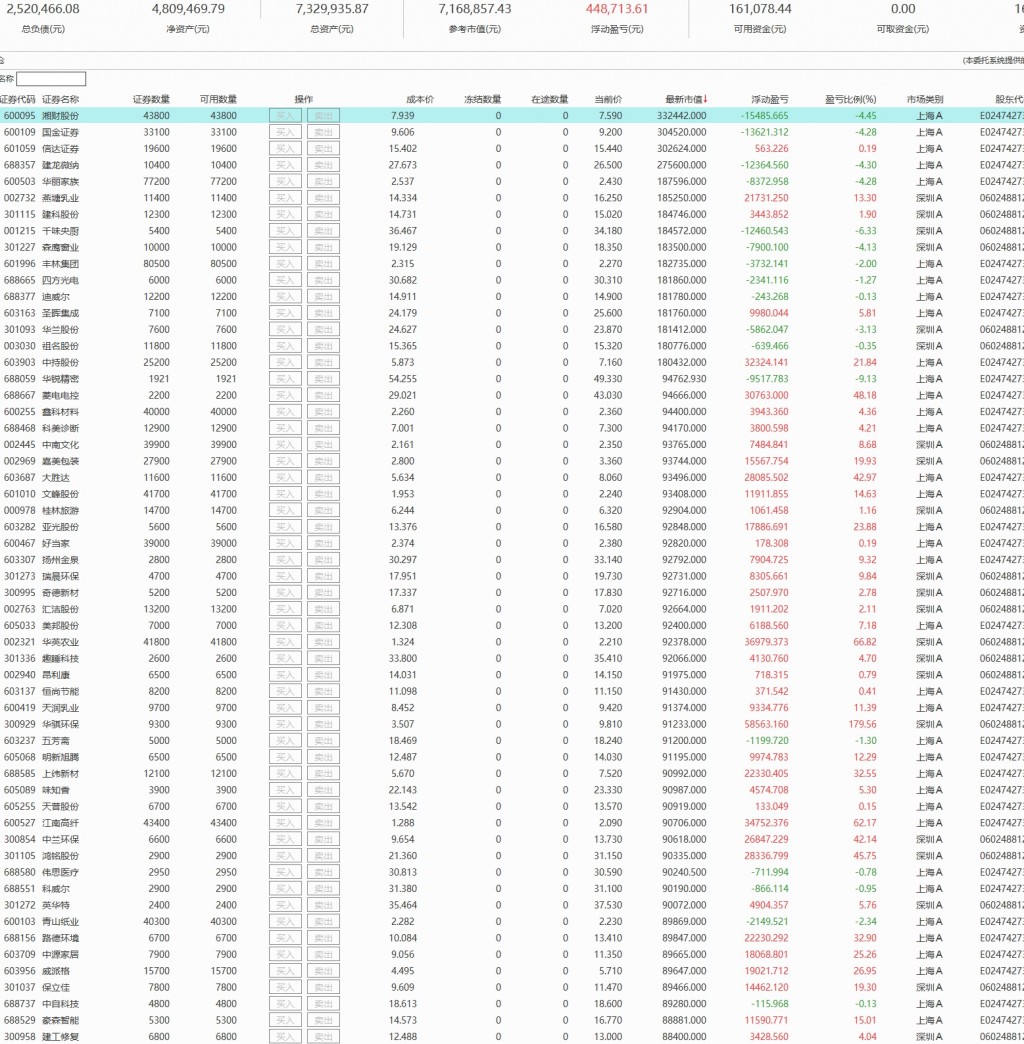
Task: Click 买入 in the 建科股份 row
Action: [x=285, y=214]
